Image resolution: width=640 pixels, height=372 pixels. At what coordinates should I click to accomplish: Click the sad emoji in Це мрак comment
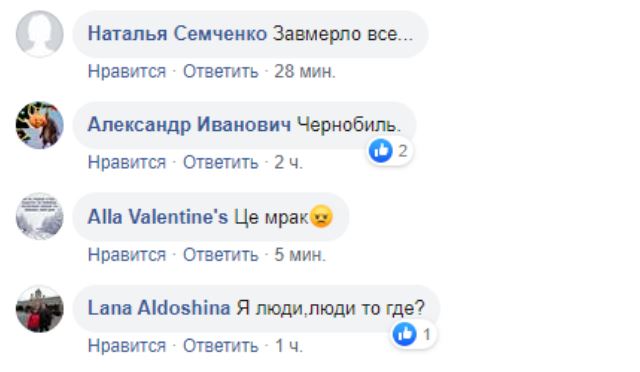click(322, 217)
